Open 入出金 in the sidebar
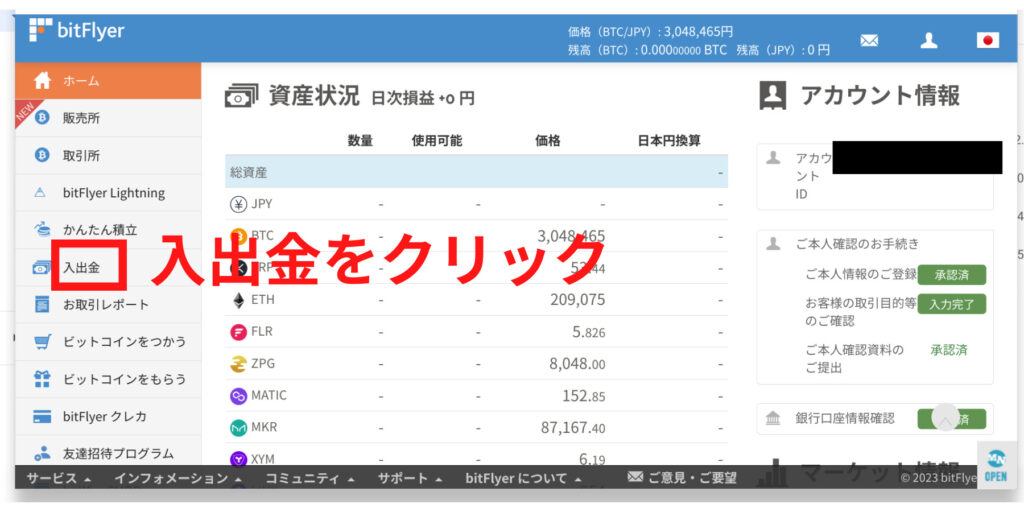 [108, 268]
